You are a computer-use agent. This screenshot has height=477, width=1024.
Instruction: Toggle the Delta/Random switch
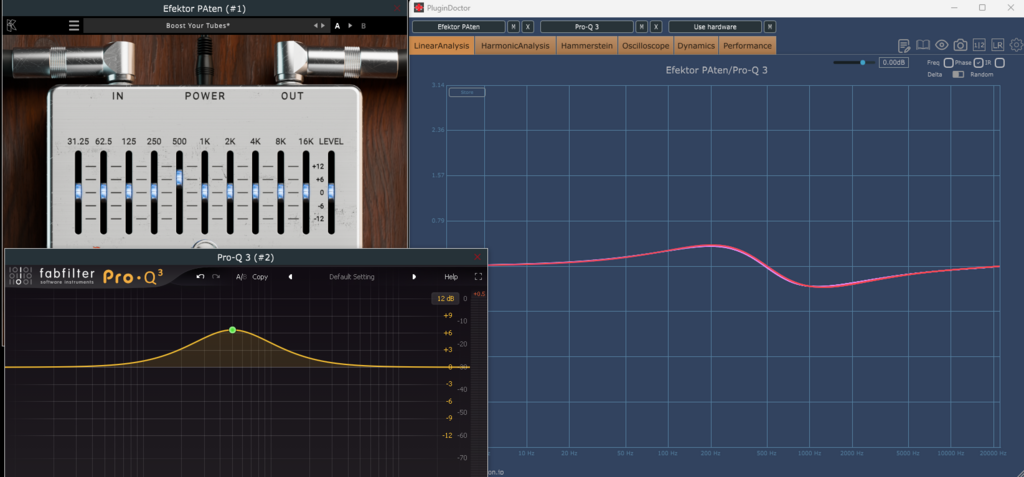point(958,74)
